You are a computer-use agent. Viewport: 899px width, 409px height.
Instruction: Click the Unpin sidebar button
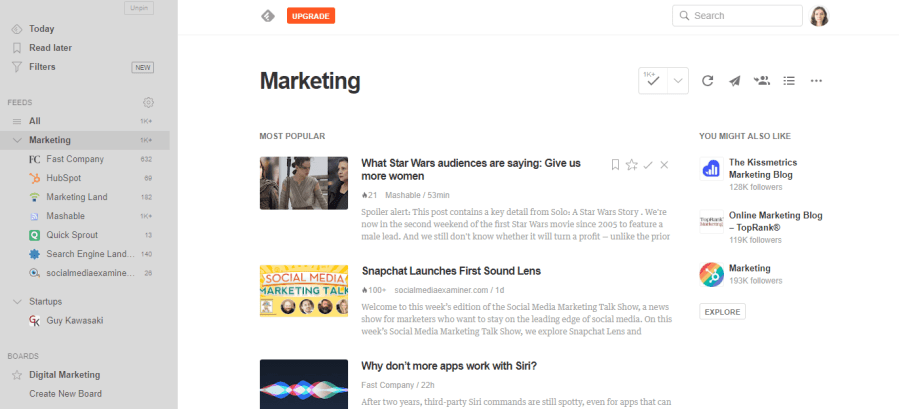coord(139,8)
